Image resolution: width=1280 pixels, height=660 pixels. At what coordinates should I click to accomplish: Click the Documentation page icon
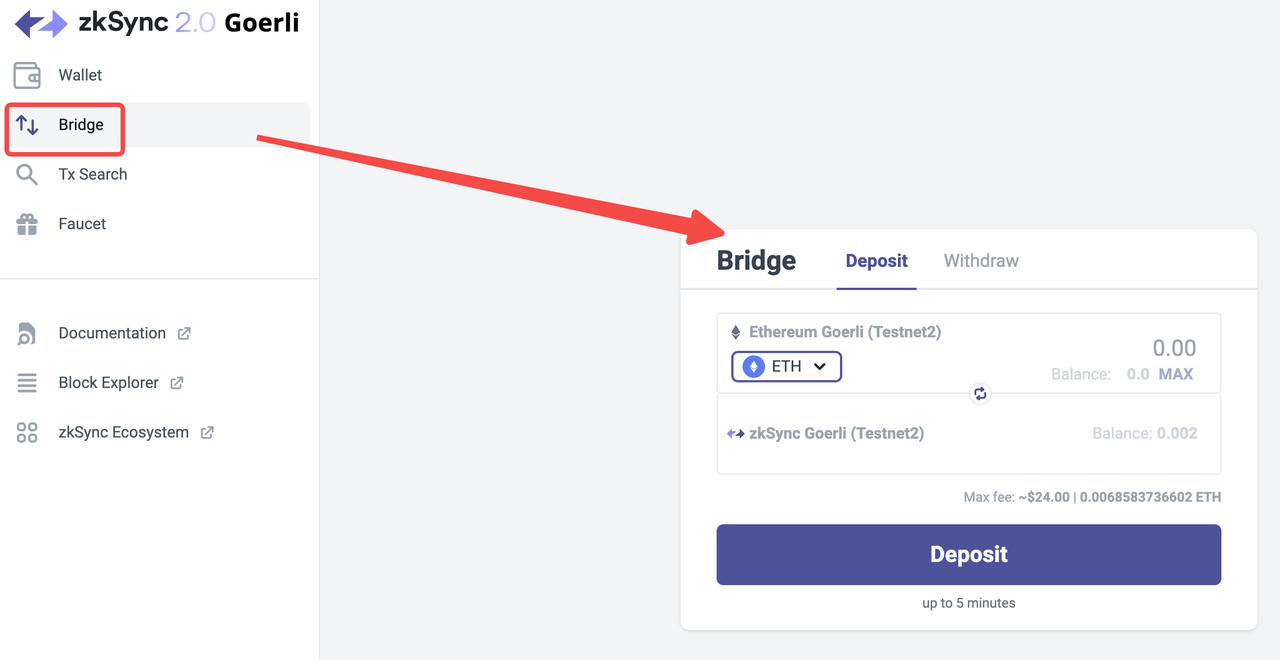click(x=27, y=334)
